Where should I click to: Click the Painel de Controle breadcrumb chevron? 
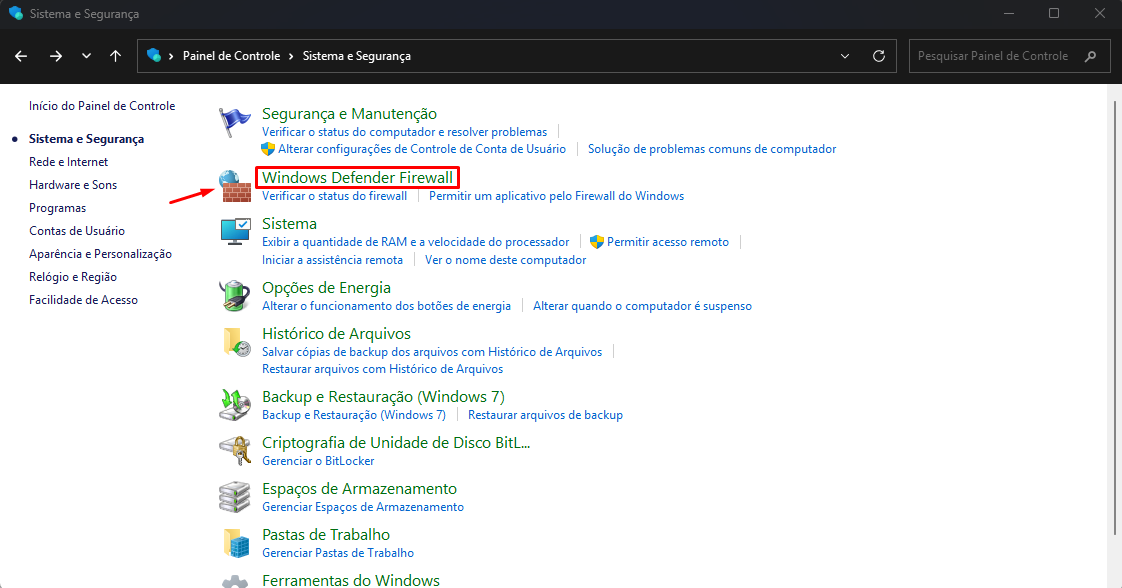pos(291,56)
